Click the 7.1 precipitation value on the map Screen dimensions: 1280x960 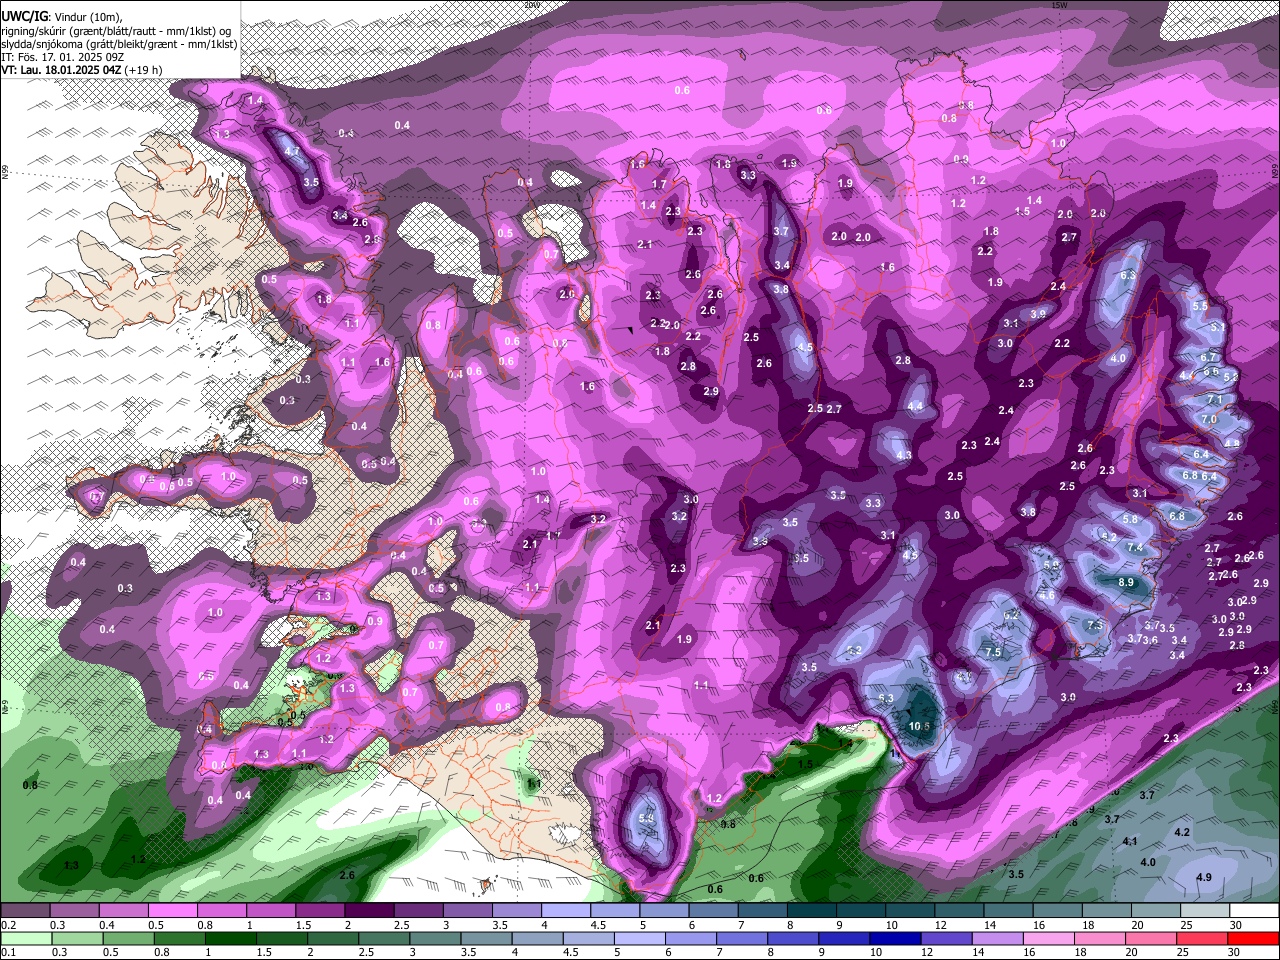(x=1215, y=399)
